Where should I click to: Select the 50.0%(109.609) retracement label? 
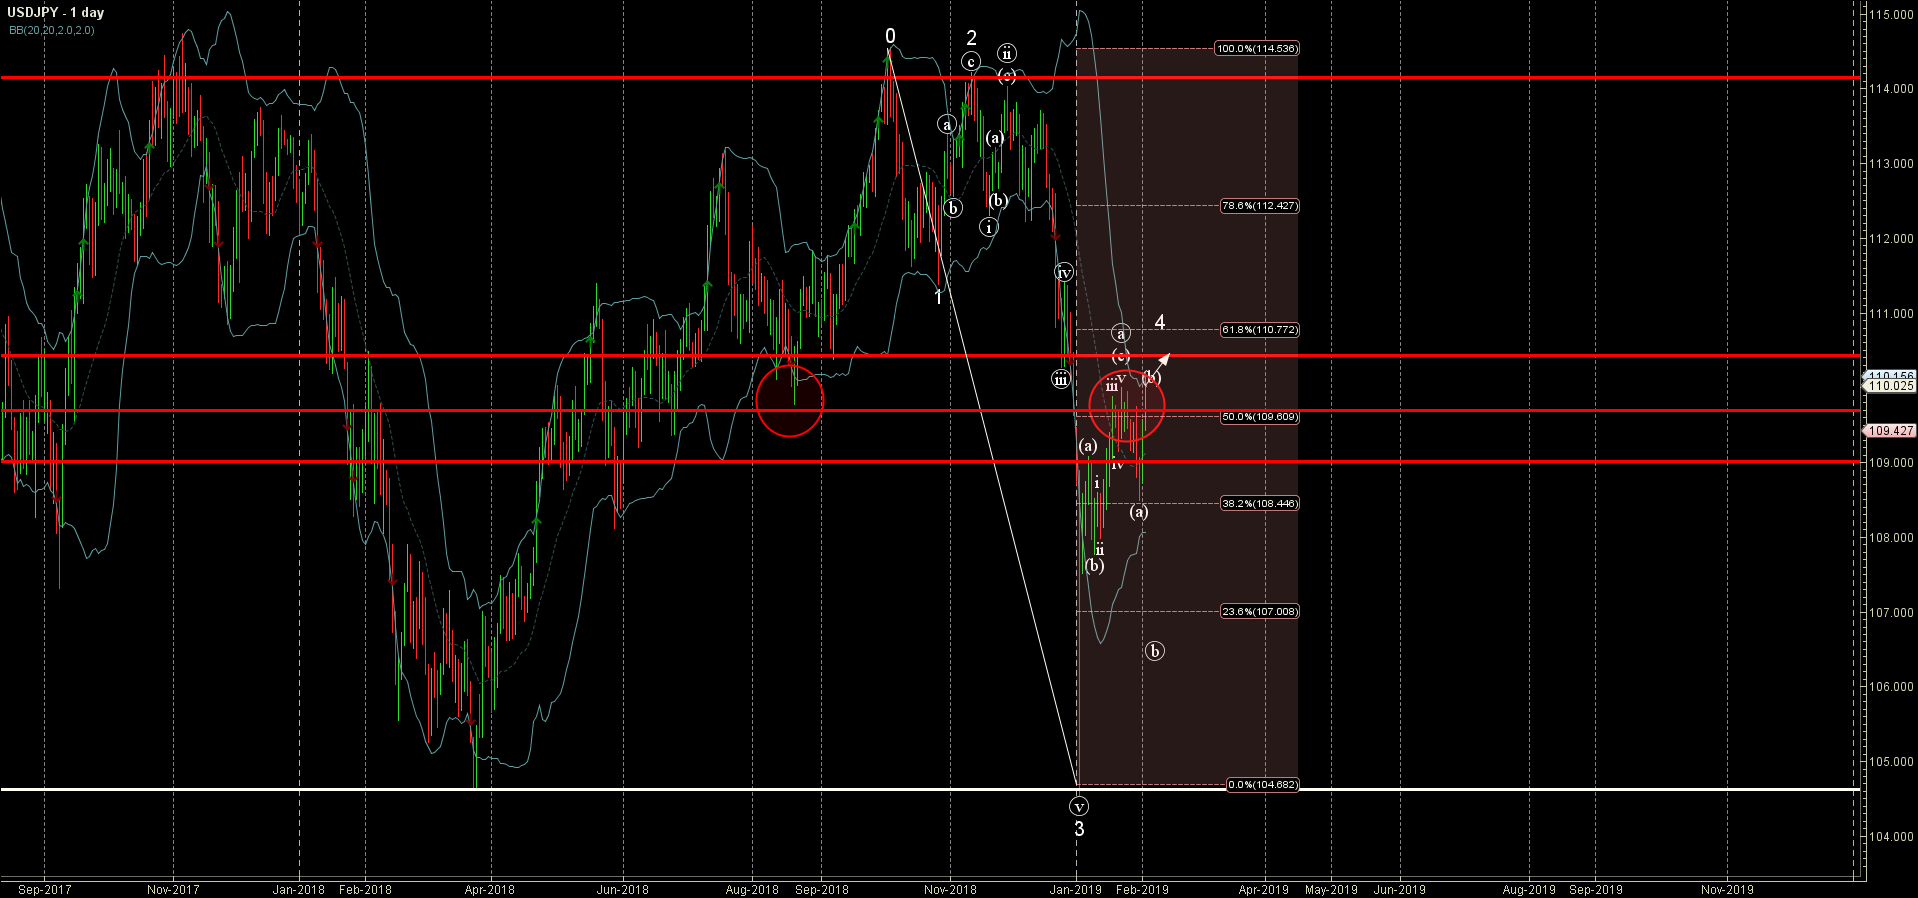(x=1259, y=416)
